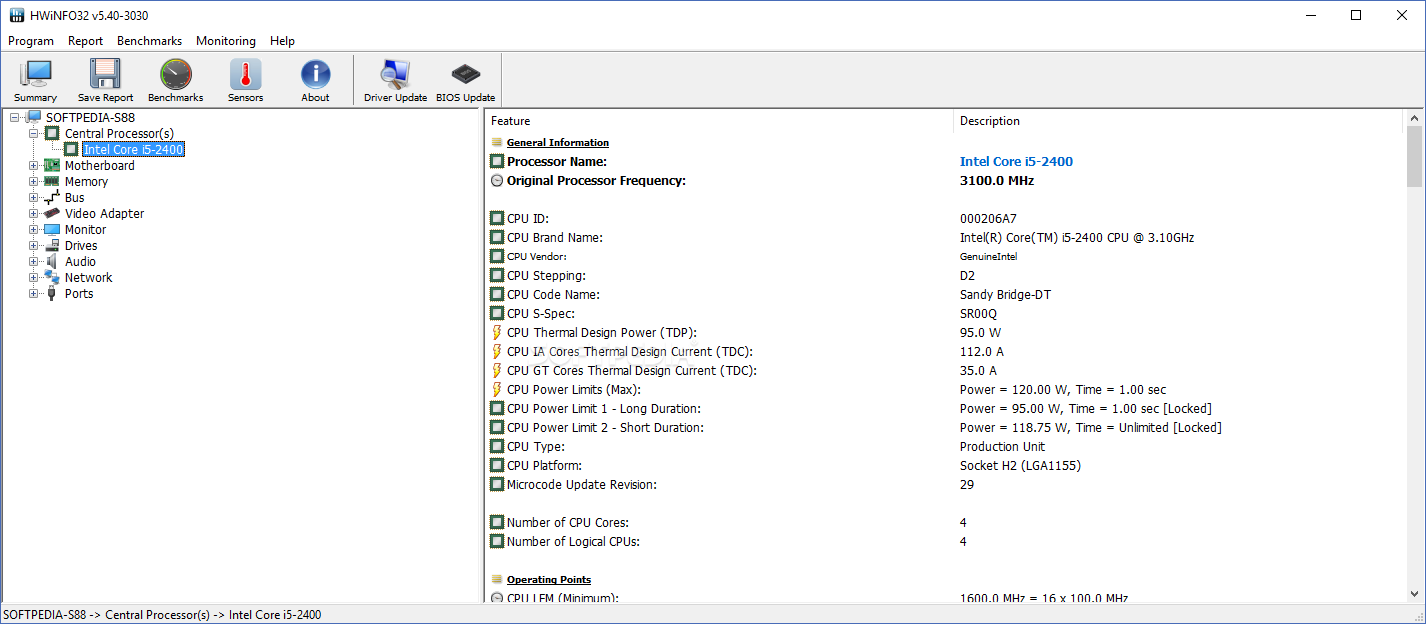Open BIOS Update chip icon

coord(465,75)
